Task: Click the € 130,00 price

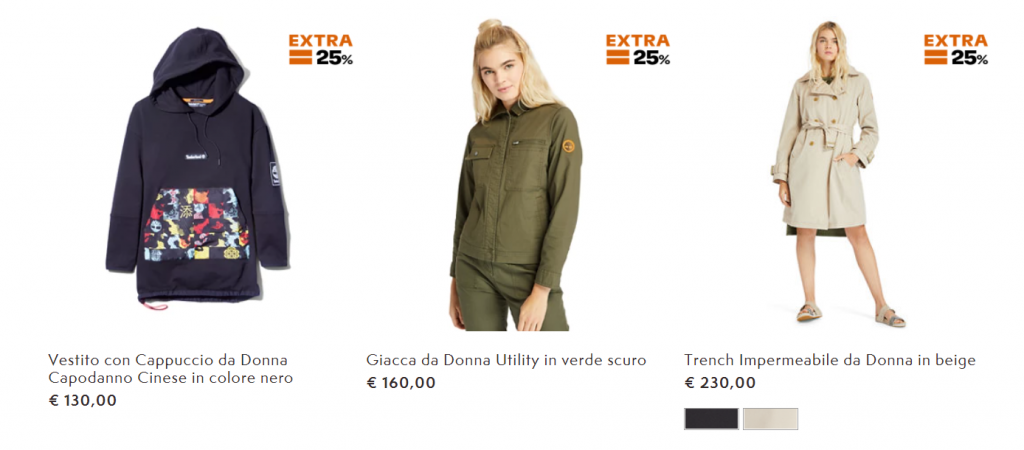Action: [x=83, y=400]
